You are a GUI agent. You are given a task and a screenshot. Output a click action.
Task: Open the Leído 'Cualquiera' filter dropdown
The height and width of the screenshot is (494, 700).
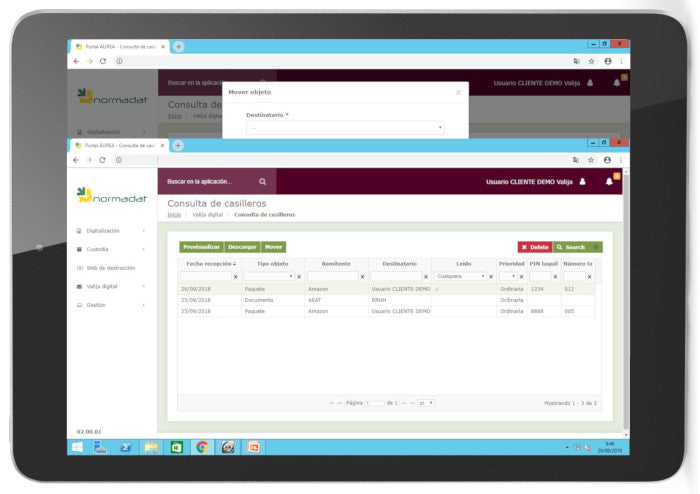[460, 276]
